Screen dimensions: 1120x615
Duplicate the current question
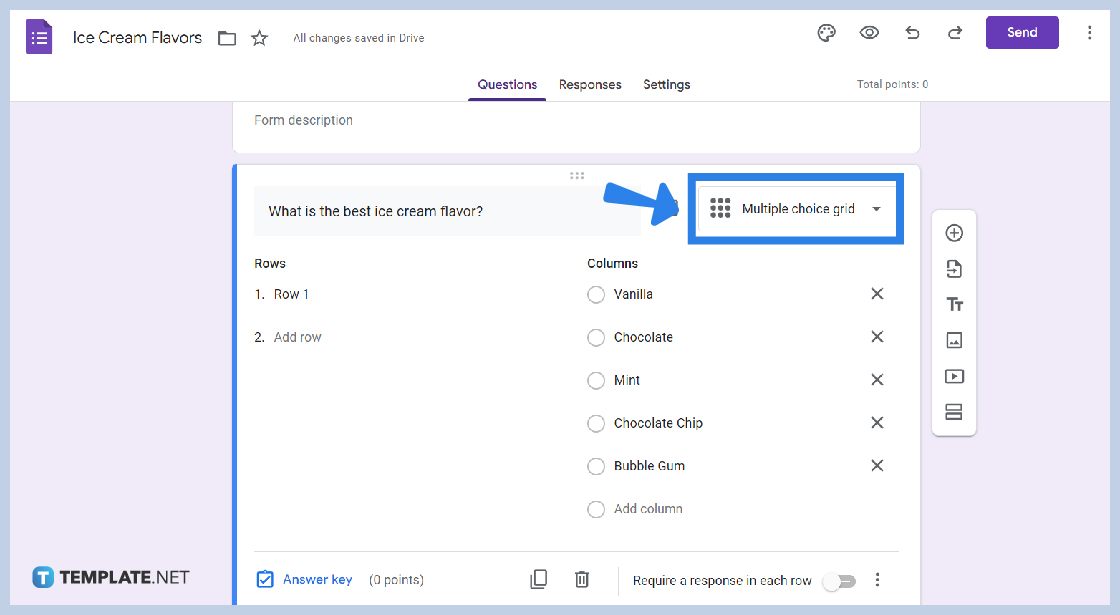[539, 579]
